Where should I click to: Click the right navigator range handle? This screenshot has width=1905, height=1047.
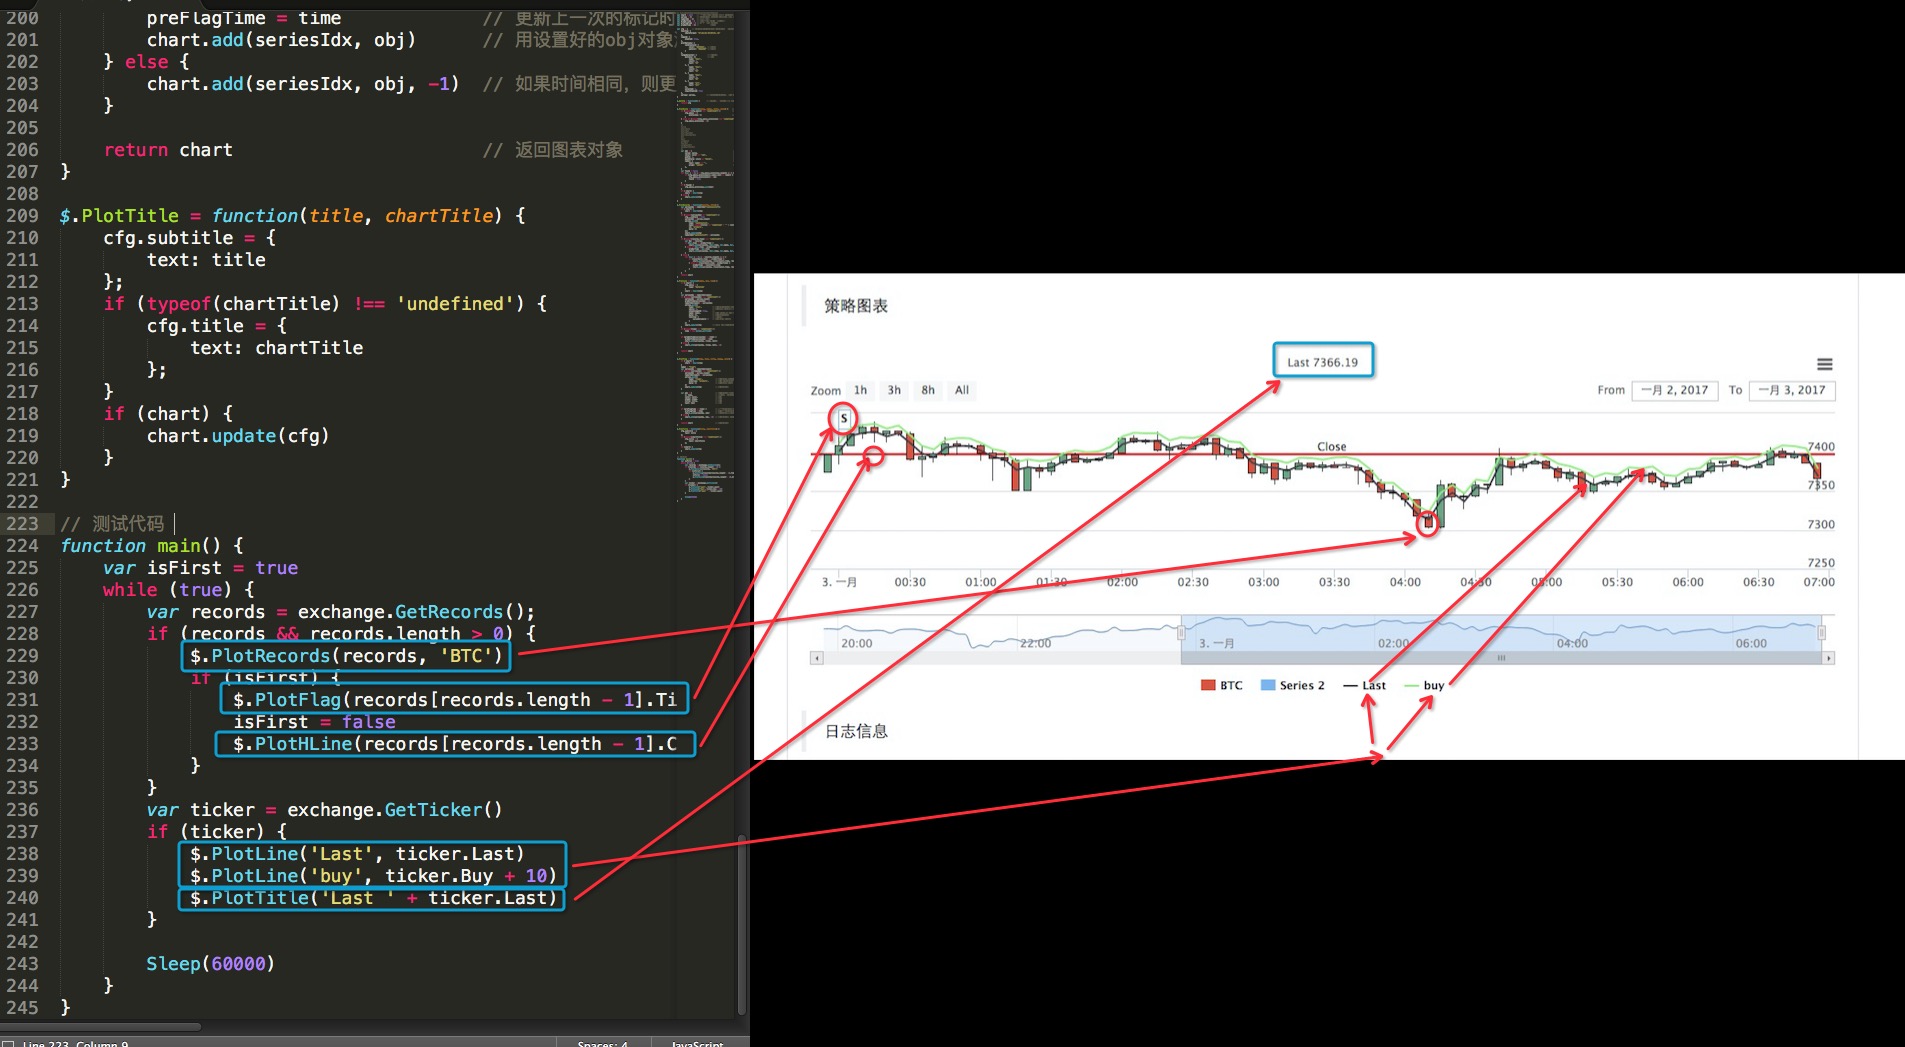click(1821, 632)
